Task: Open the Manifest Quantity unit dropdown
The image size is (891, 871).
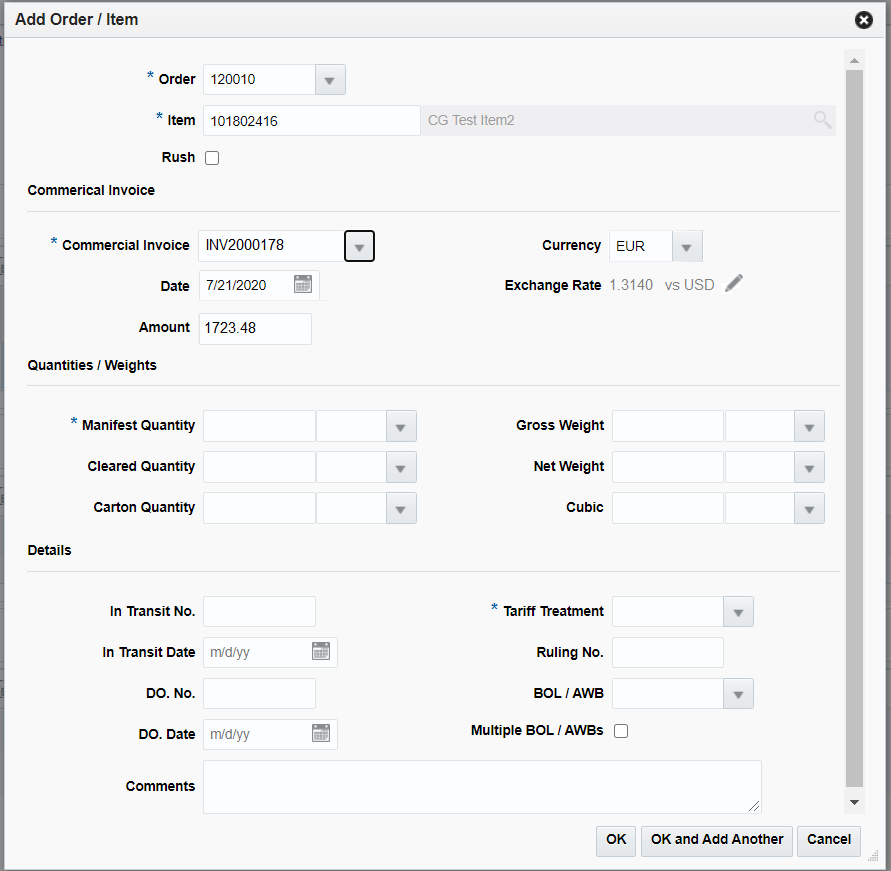Action: click(x=400, y=426)
